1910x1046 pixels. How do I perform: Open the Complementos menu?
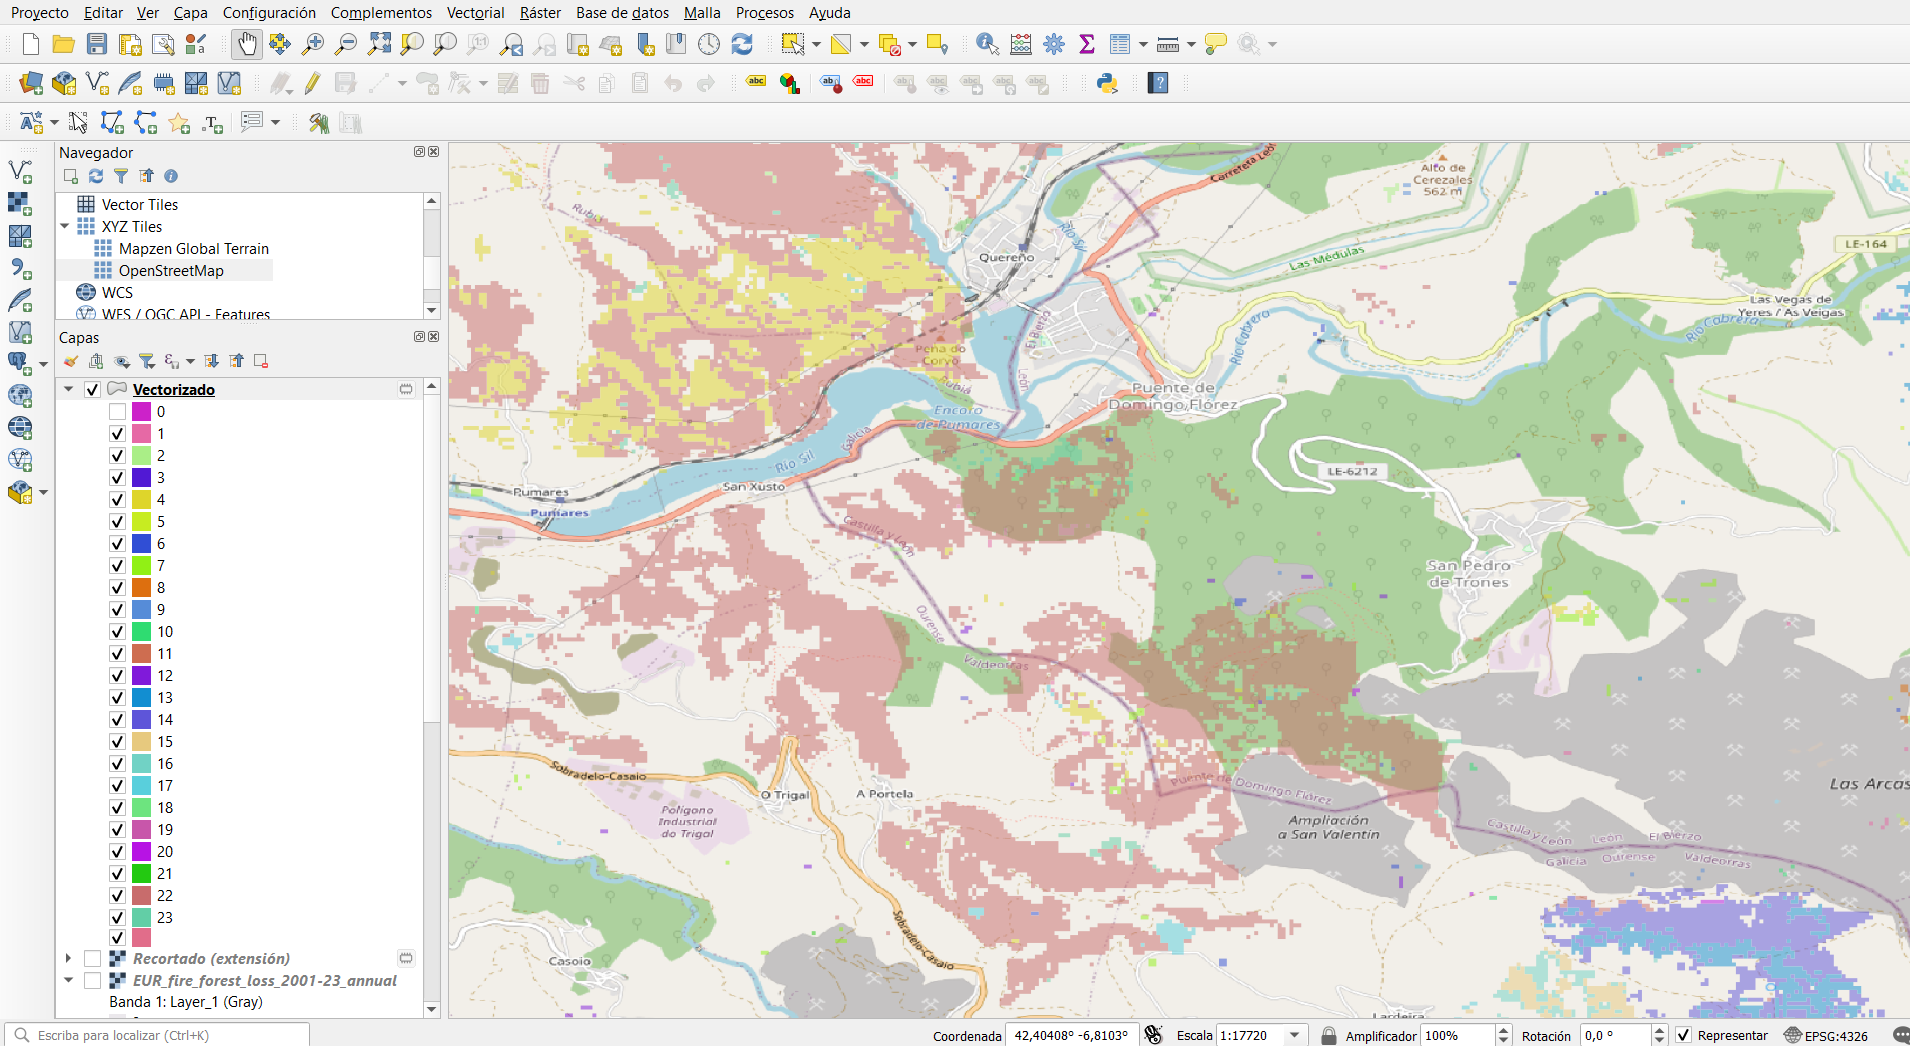coord(381,13)
